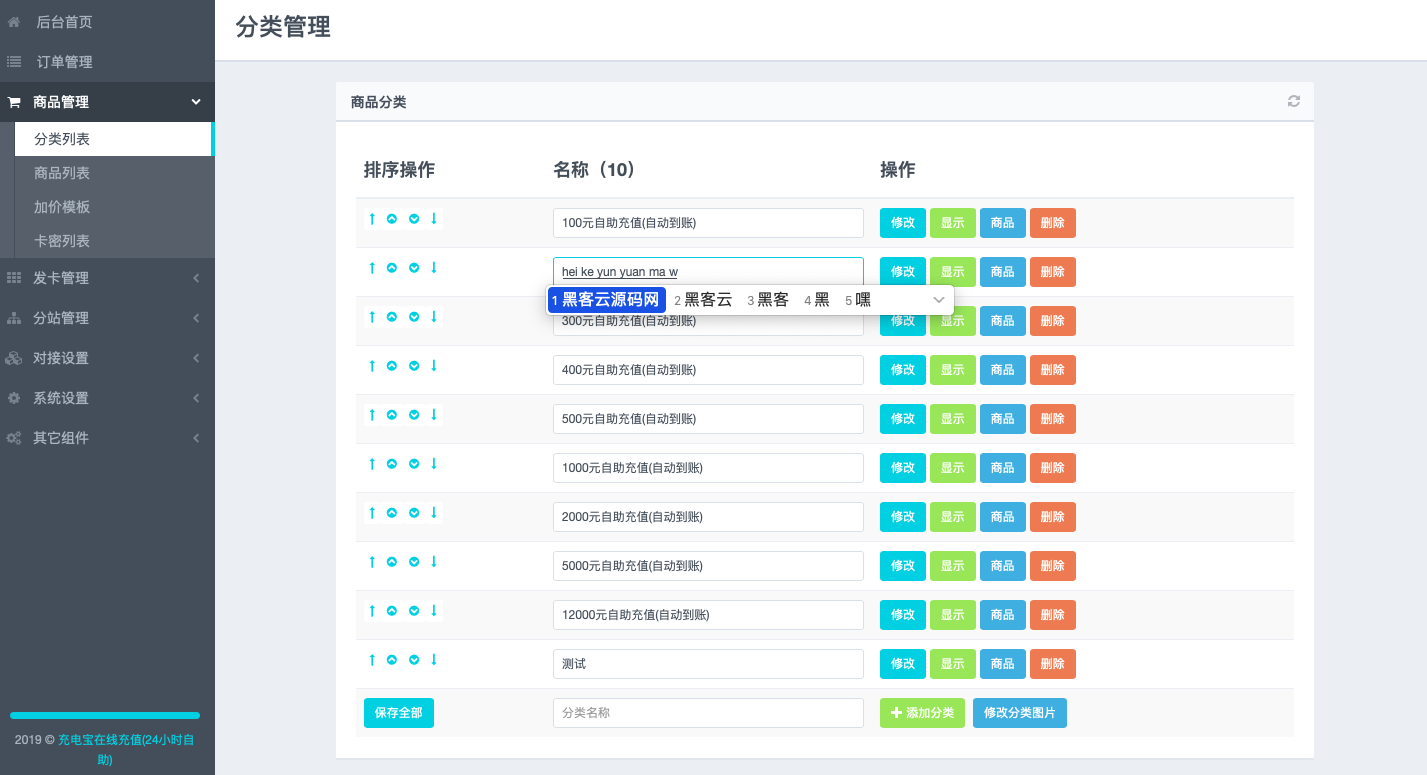Toggle 显示 visibility for 100元自助充值 category
This screenshot has width=1427, height=775.
[x=952, y=223]
